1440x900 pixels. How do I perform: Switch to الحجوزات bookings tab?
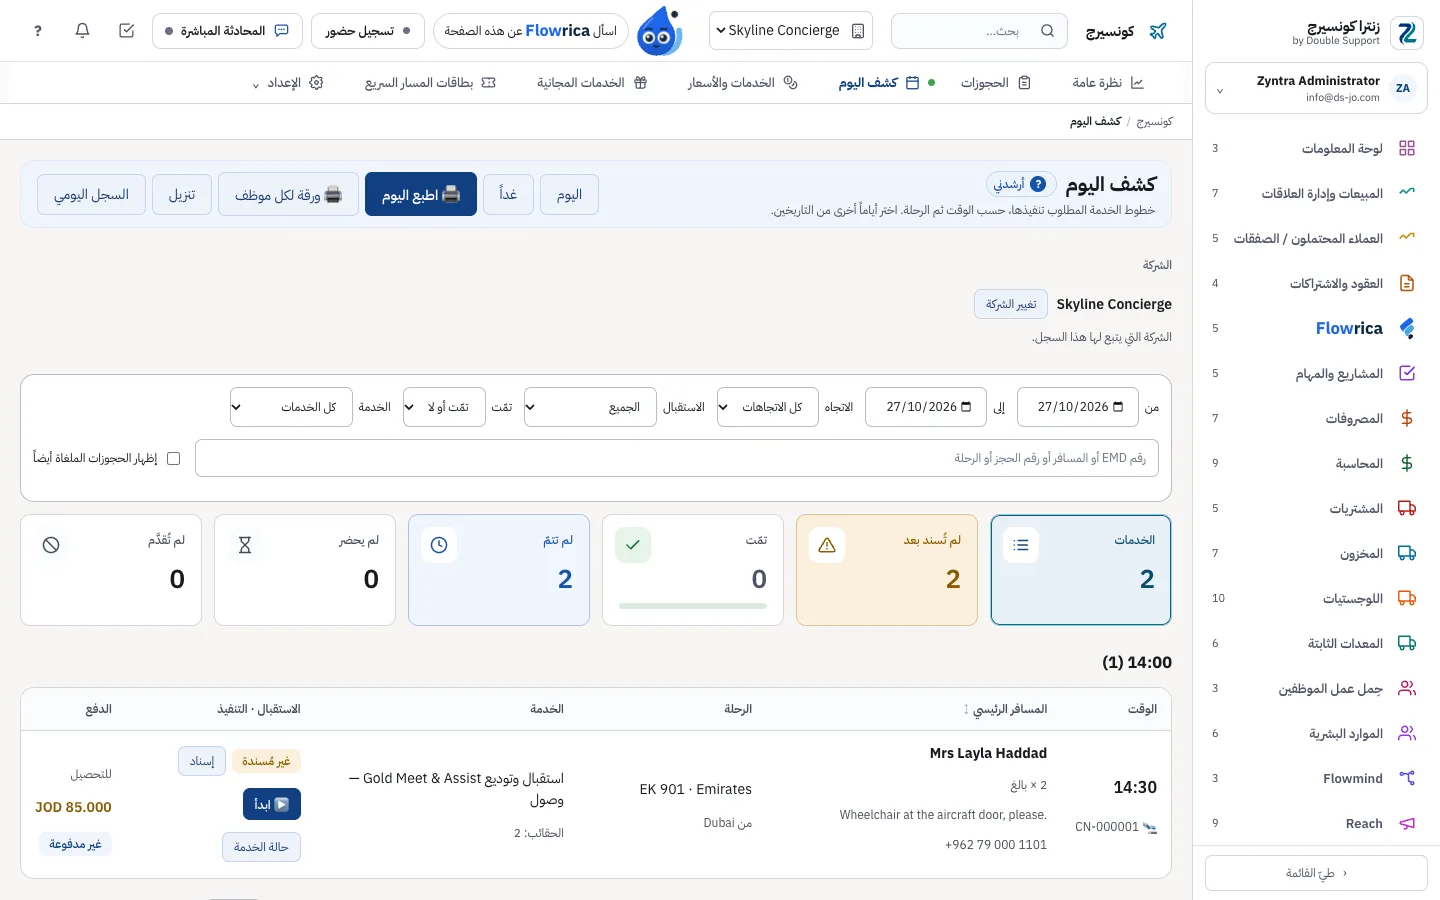tap(995, 83)
